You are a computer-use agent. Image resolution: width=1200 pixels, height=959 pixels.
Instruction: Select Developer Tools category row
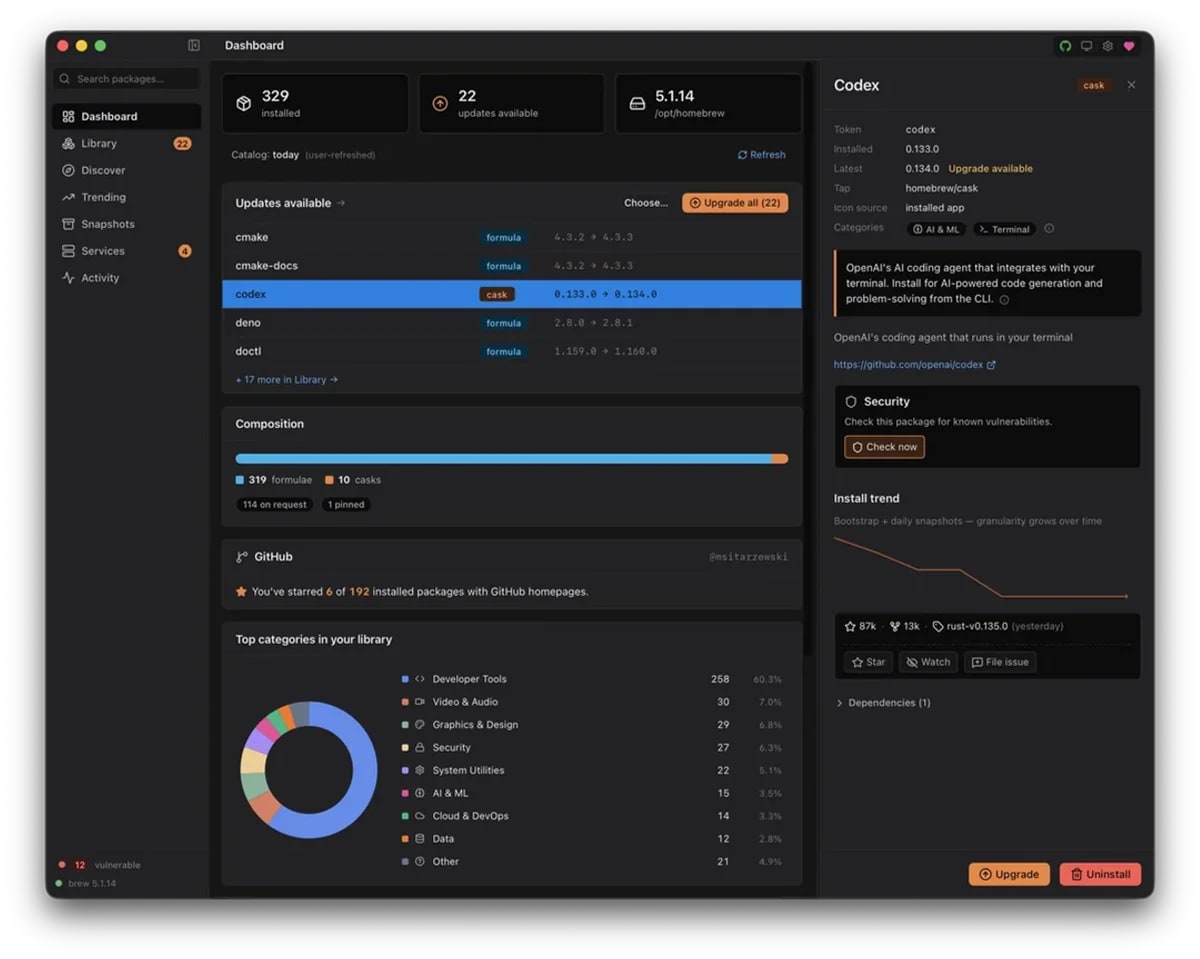tap(592, 679)
